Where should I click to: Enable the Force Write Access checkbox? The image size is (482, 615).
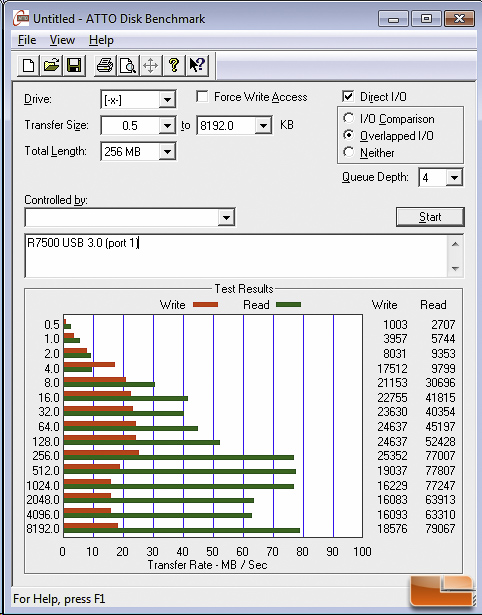202,96
